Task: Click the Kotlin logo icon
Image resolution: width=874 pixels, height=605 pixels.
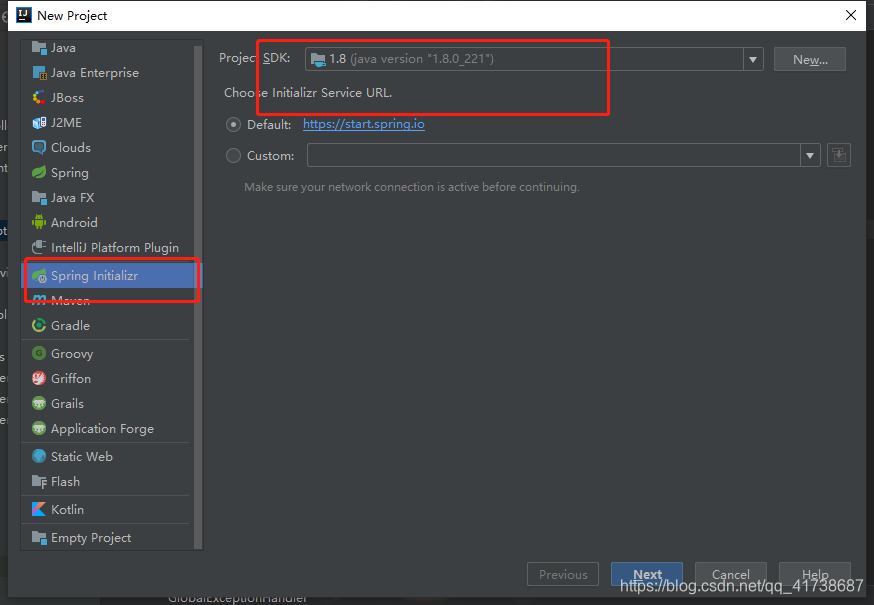Action: pyautogui.click(x=39, y=509)
